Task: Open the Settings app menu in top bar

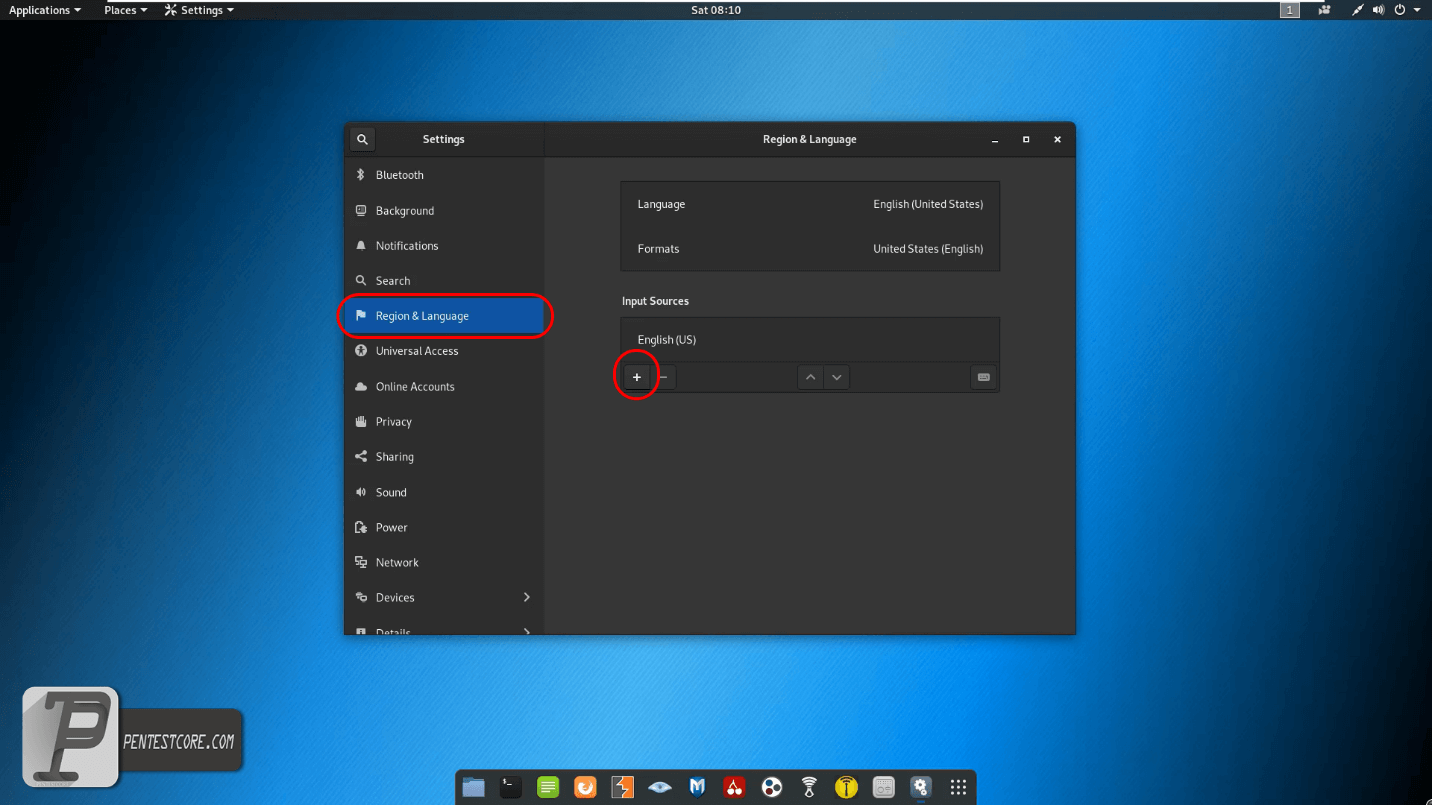Action: point(199,10)
